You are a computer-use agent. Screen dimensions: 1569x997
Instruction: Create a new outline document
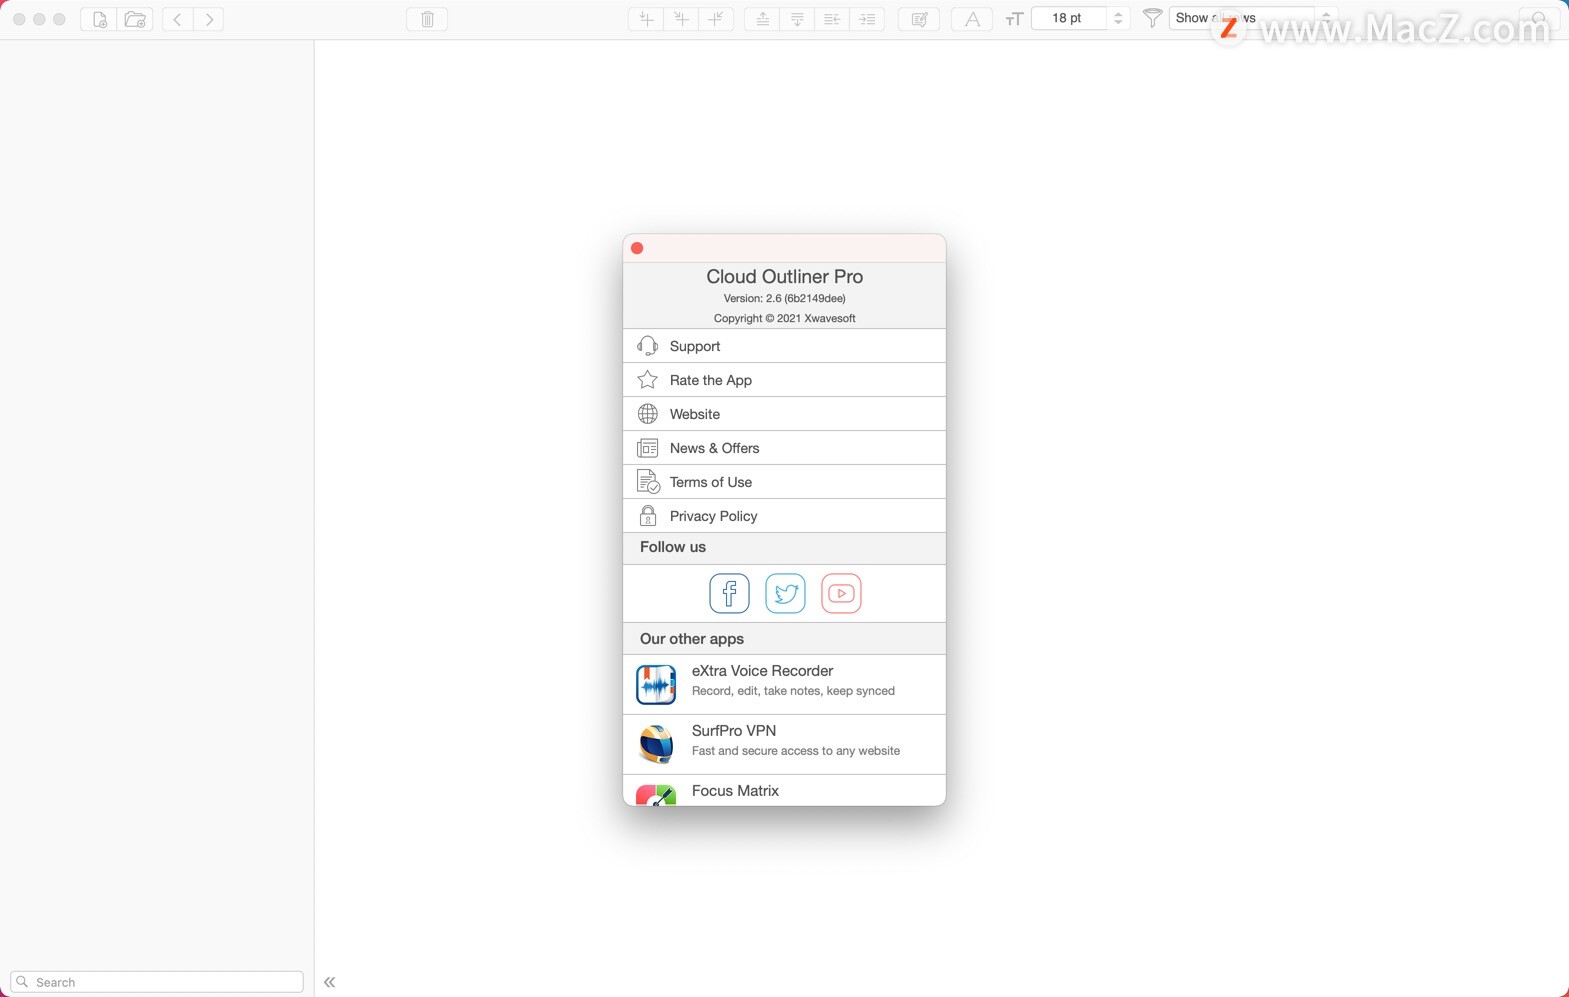pos(99,19)
